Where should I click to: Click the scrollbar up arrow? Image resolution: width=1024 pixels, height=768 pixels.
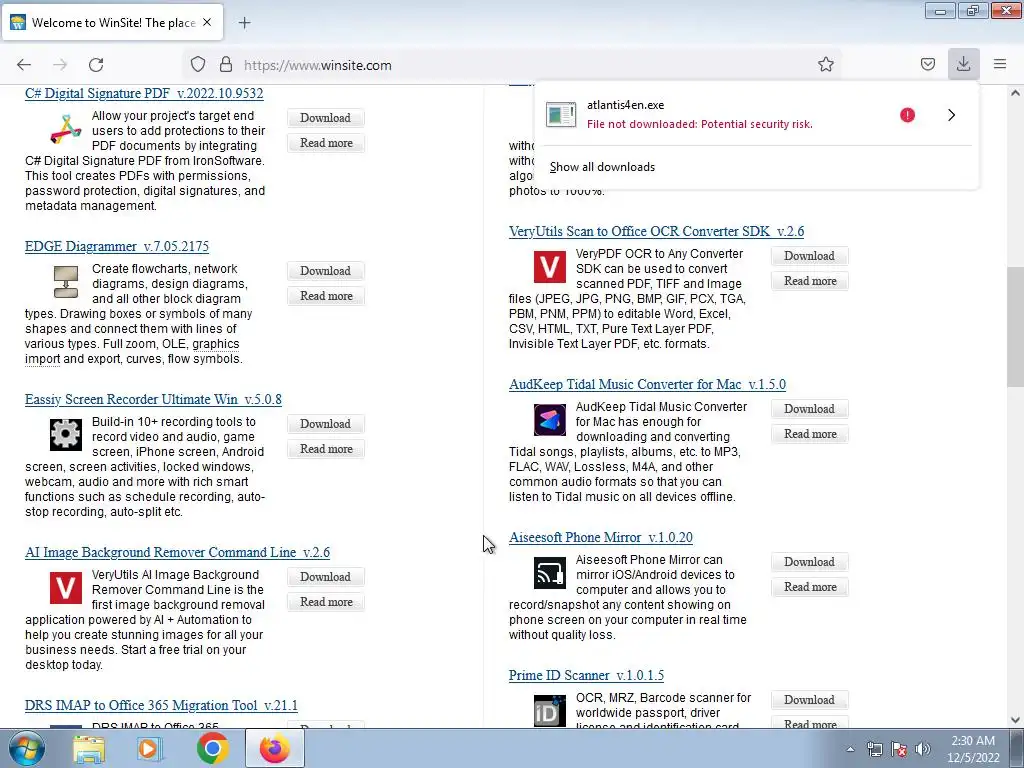1015,93
